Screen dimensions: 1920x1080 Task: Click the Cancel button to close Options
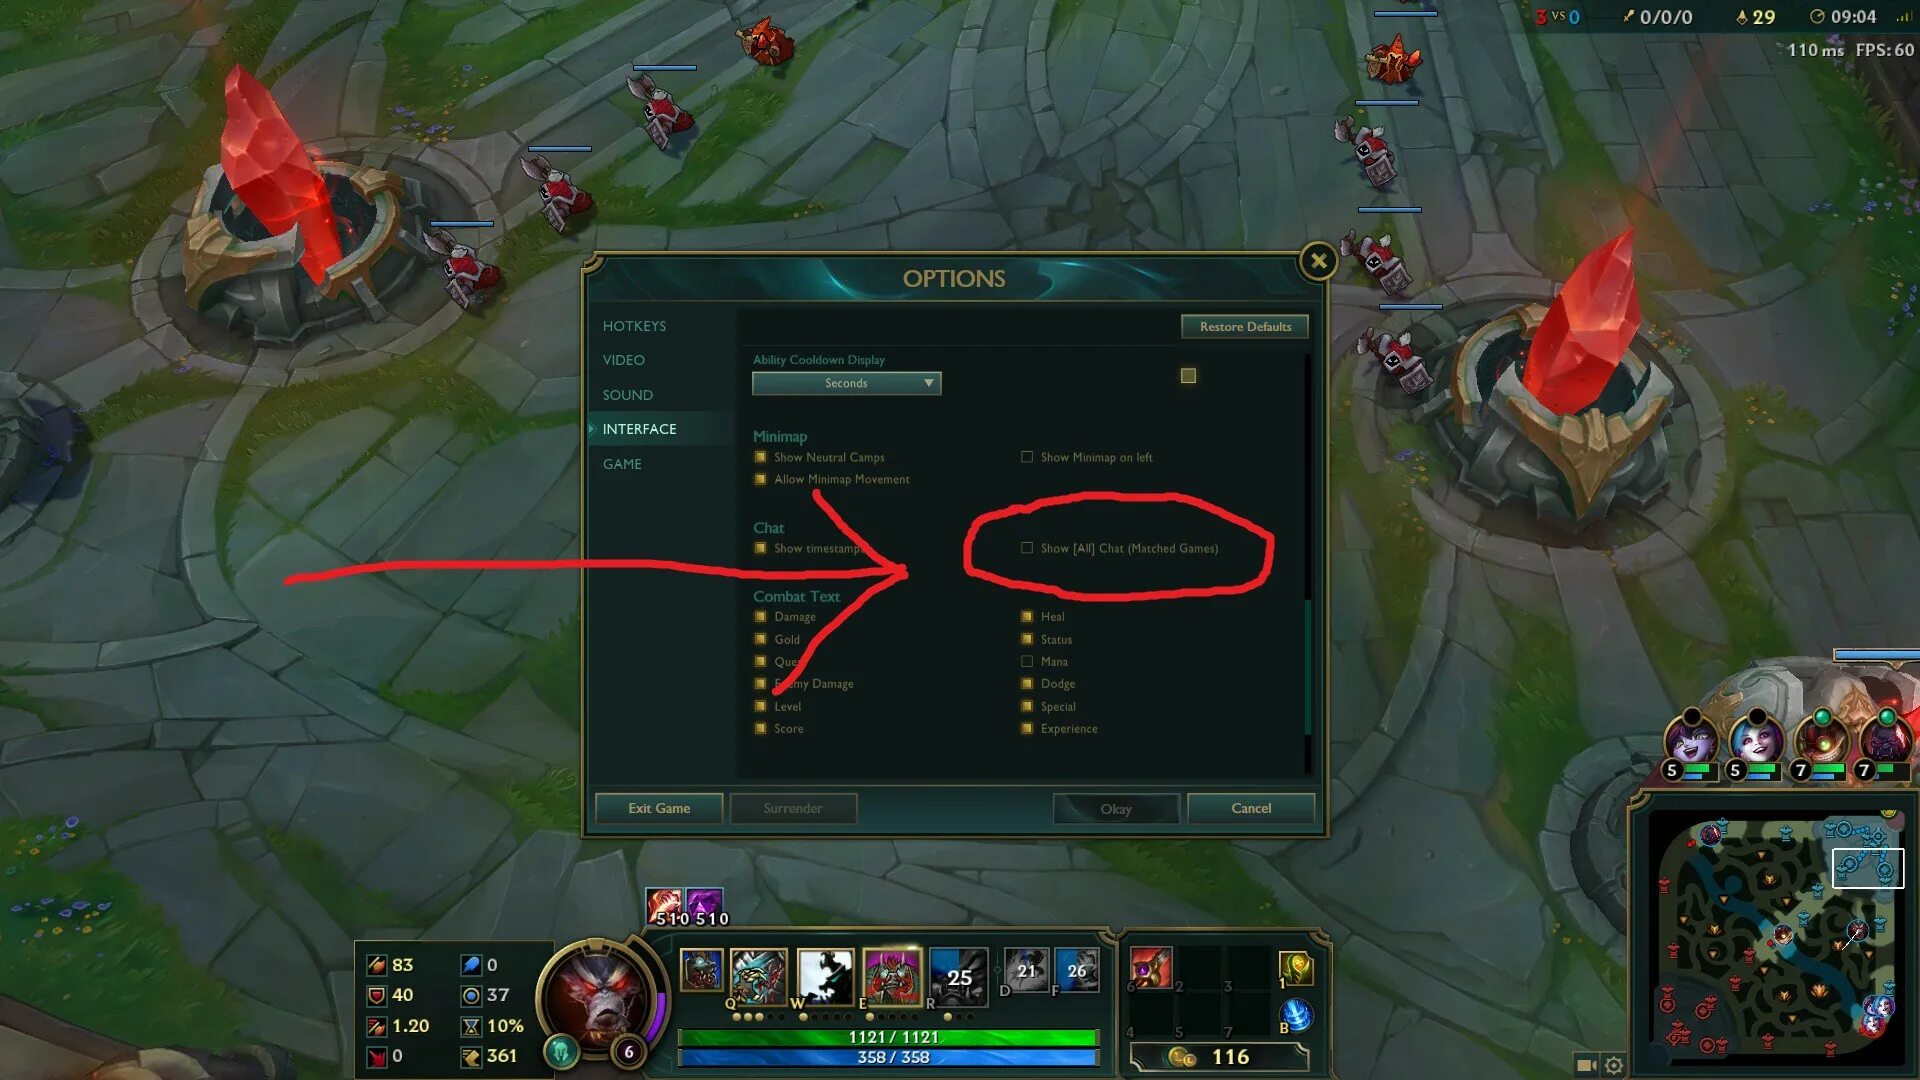point(1249,807)
